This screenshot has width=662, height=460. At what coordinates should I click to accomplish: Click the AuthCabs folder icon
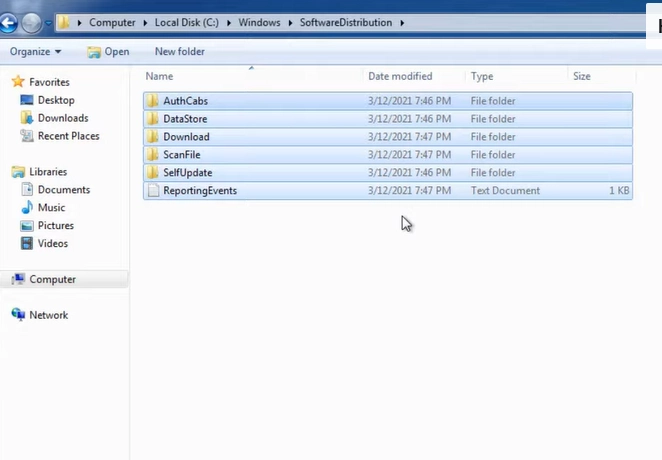coord(152,101)
